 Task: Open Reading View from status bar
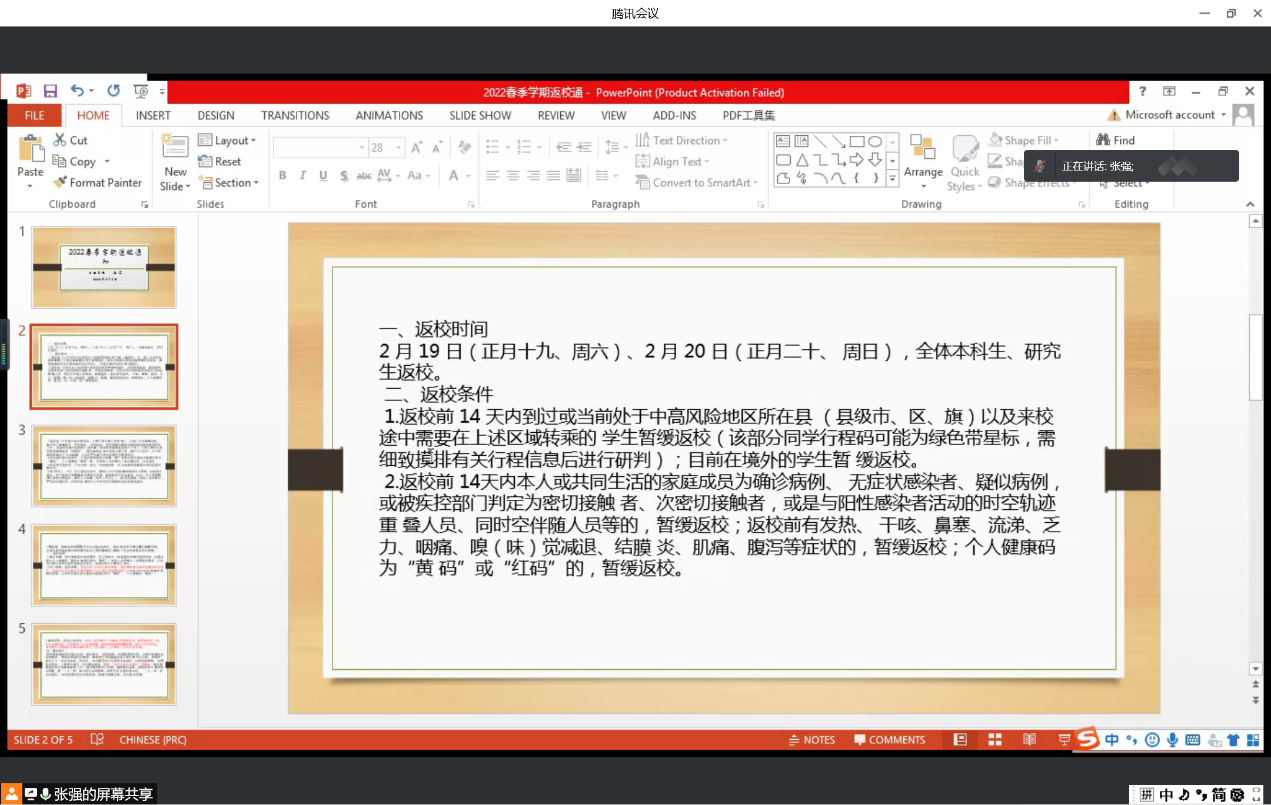pyautogui.click(x=1029, y=740)
